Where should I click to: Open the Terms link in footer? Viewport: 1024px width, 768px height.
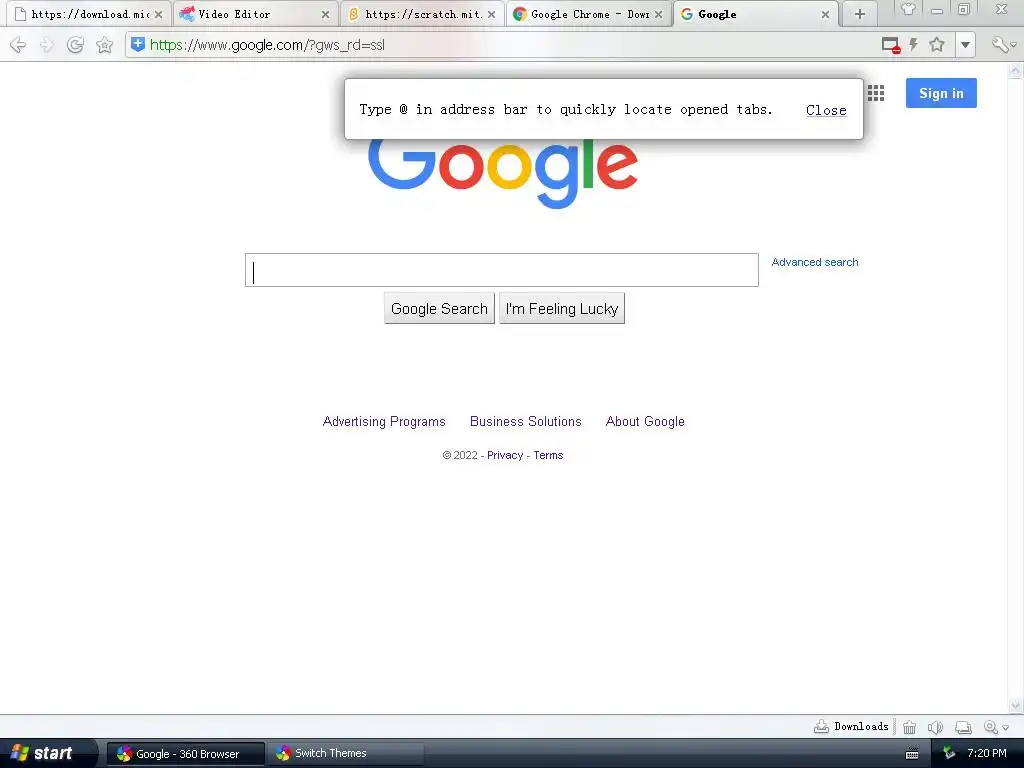pyautogui.click(x=548, y=455)
